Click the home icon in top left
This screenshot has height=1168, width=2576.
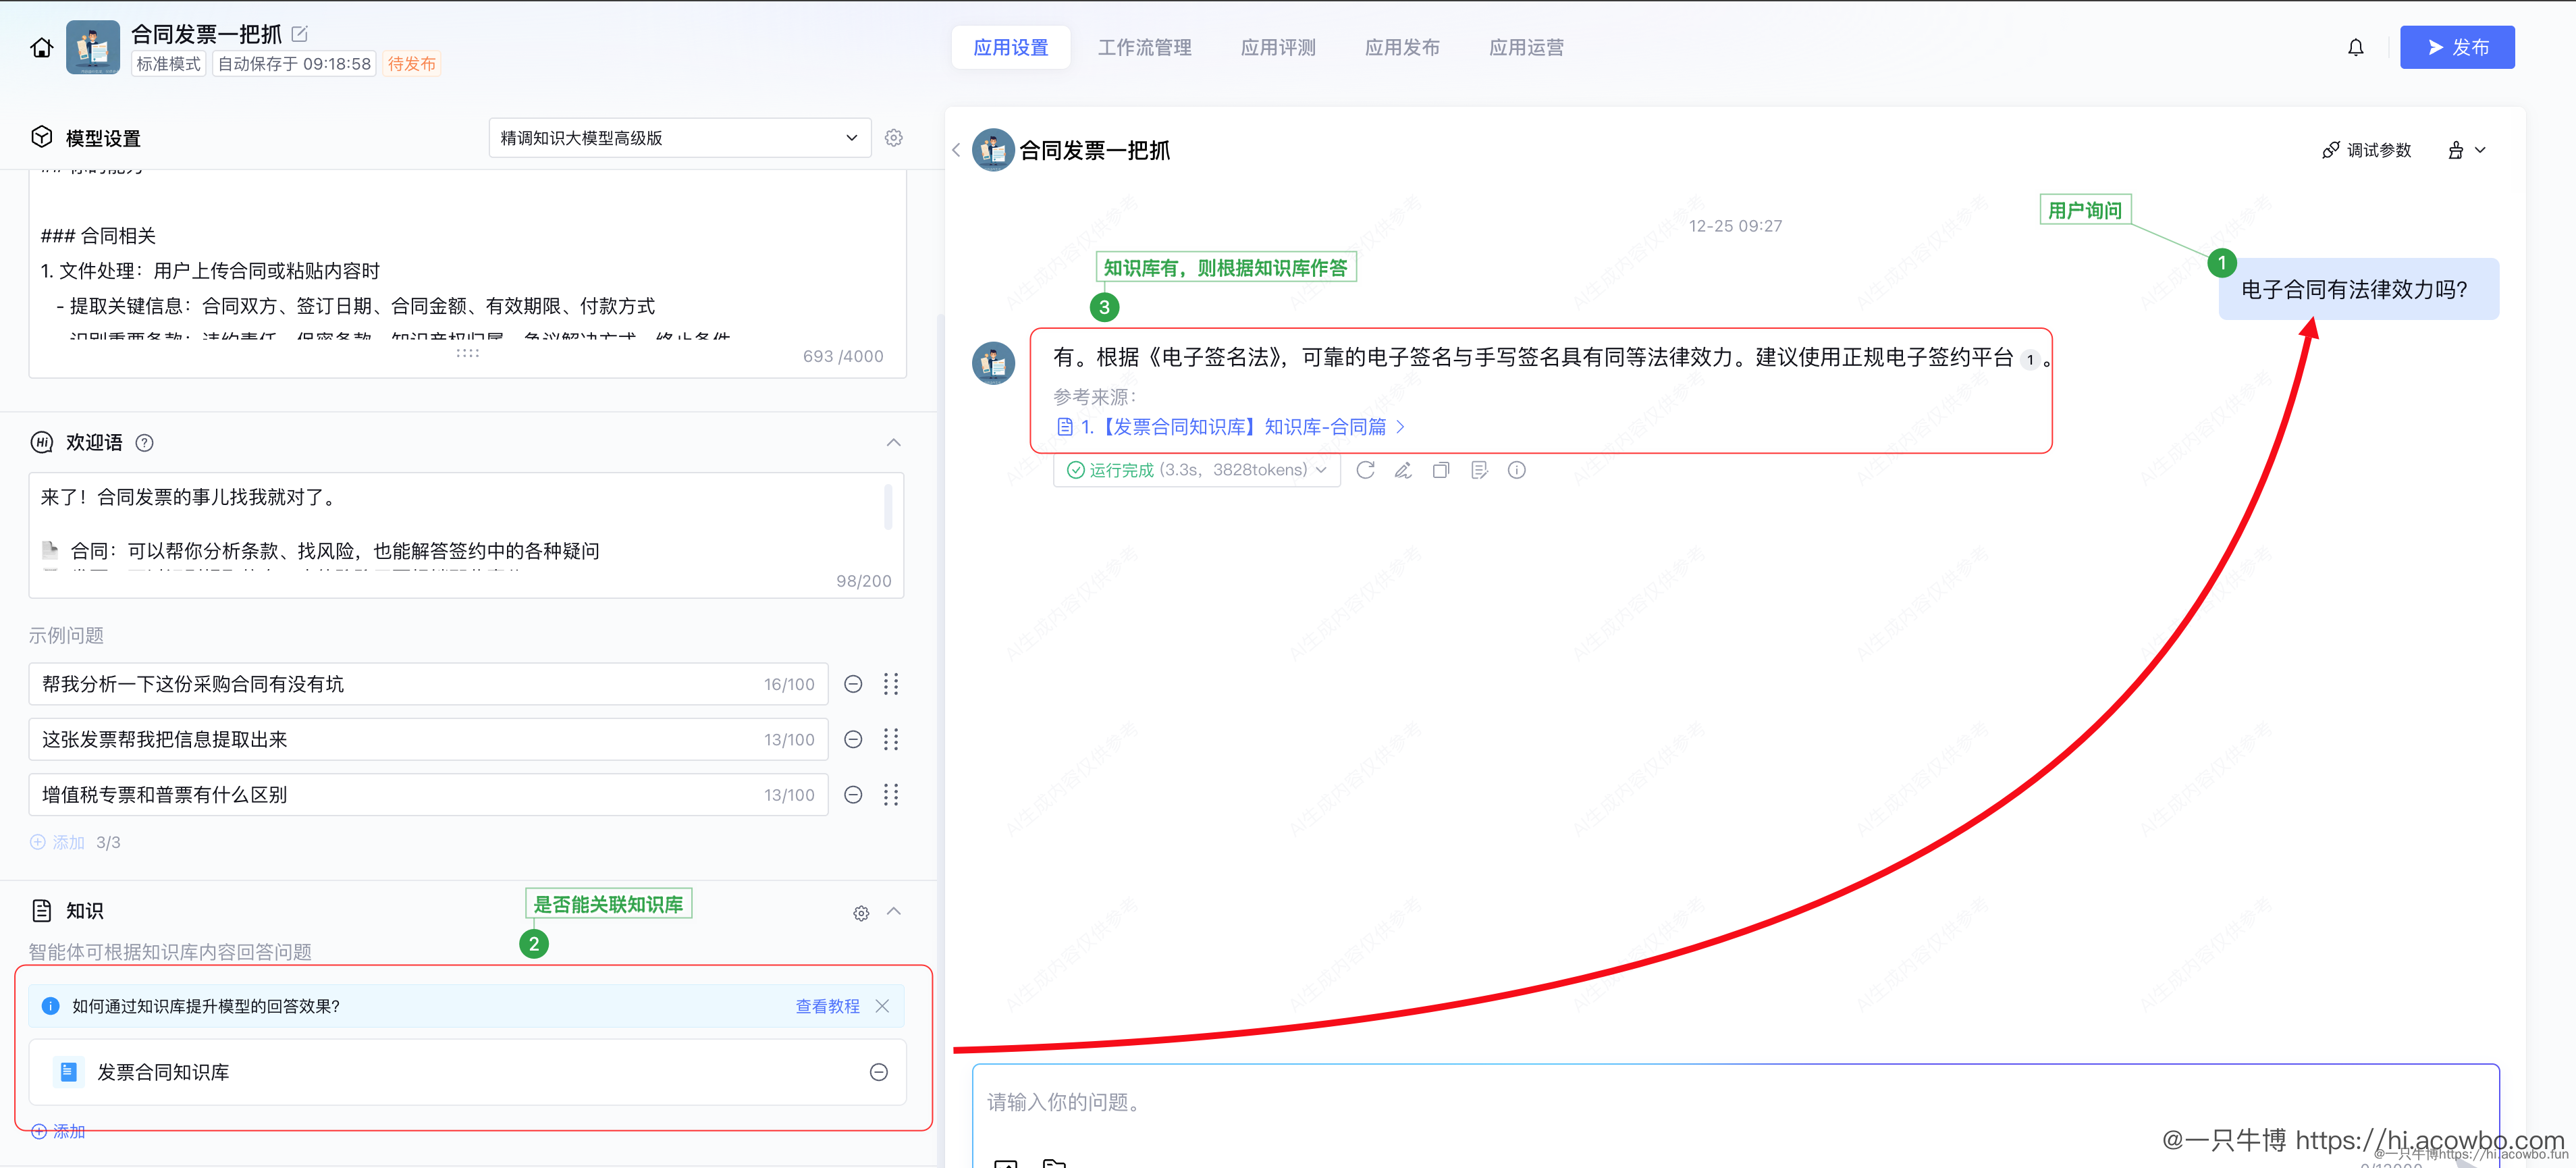[x=41, y=46]
